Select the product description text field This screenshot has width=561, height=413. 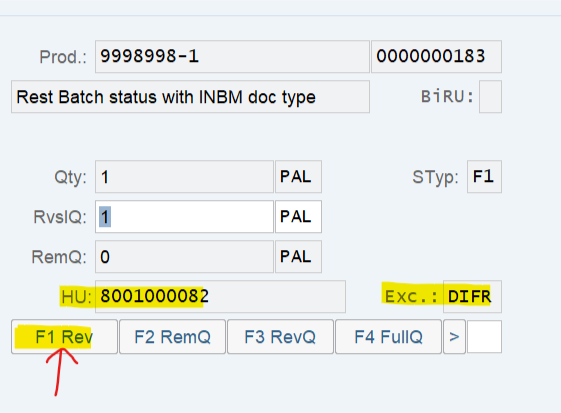click(190, 97)
